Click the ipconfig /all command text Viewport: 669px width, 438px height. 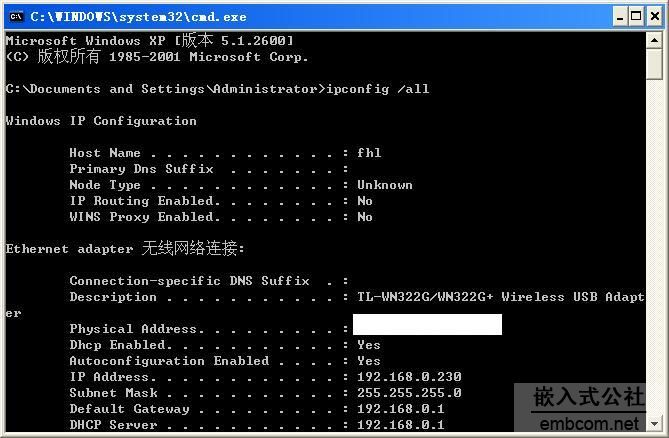click(378, 89)
